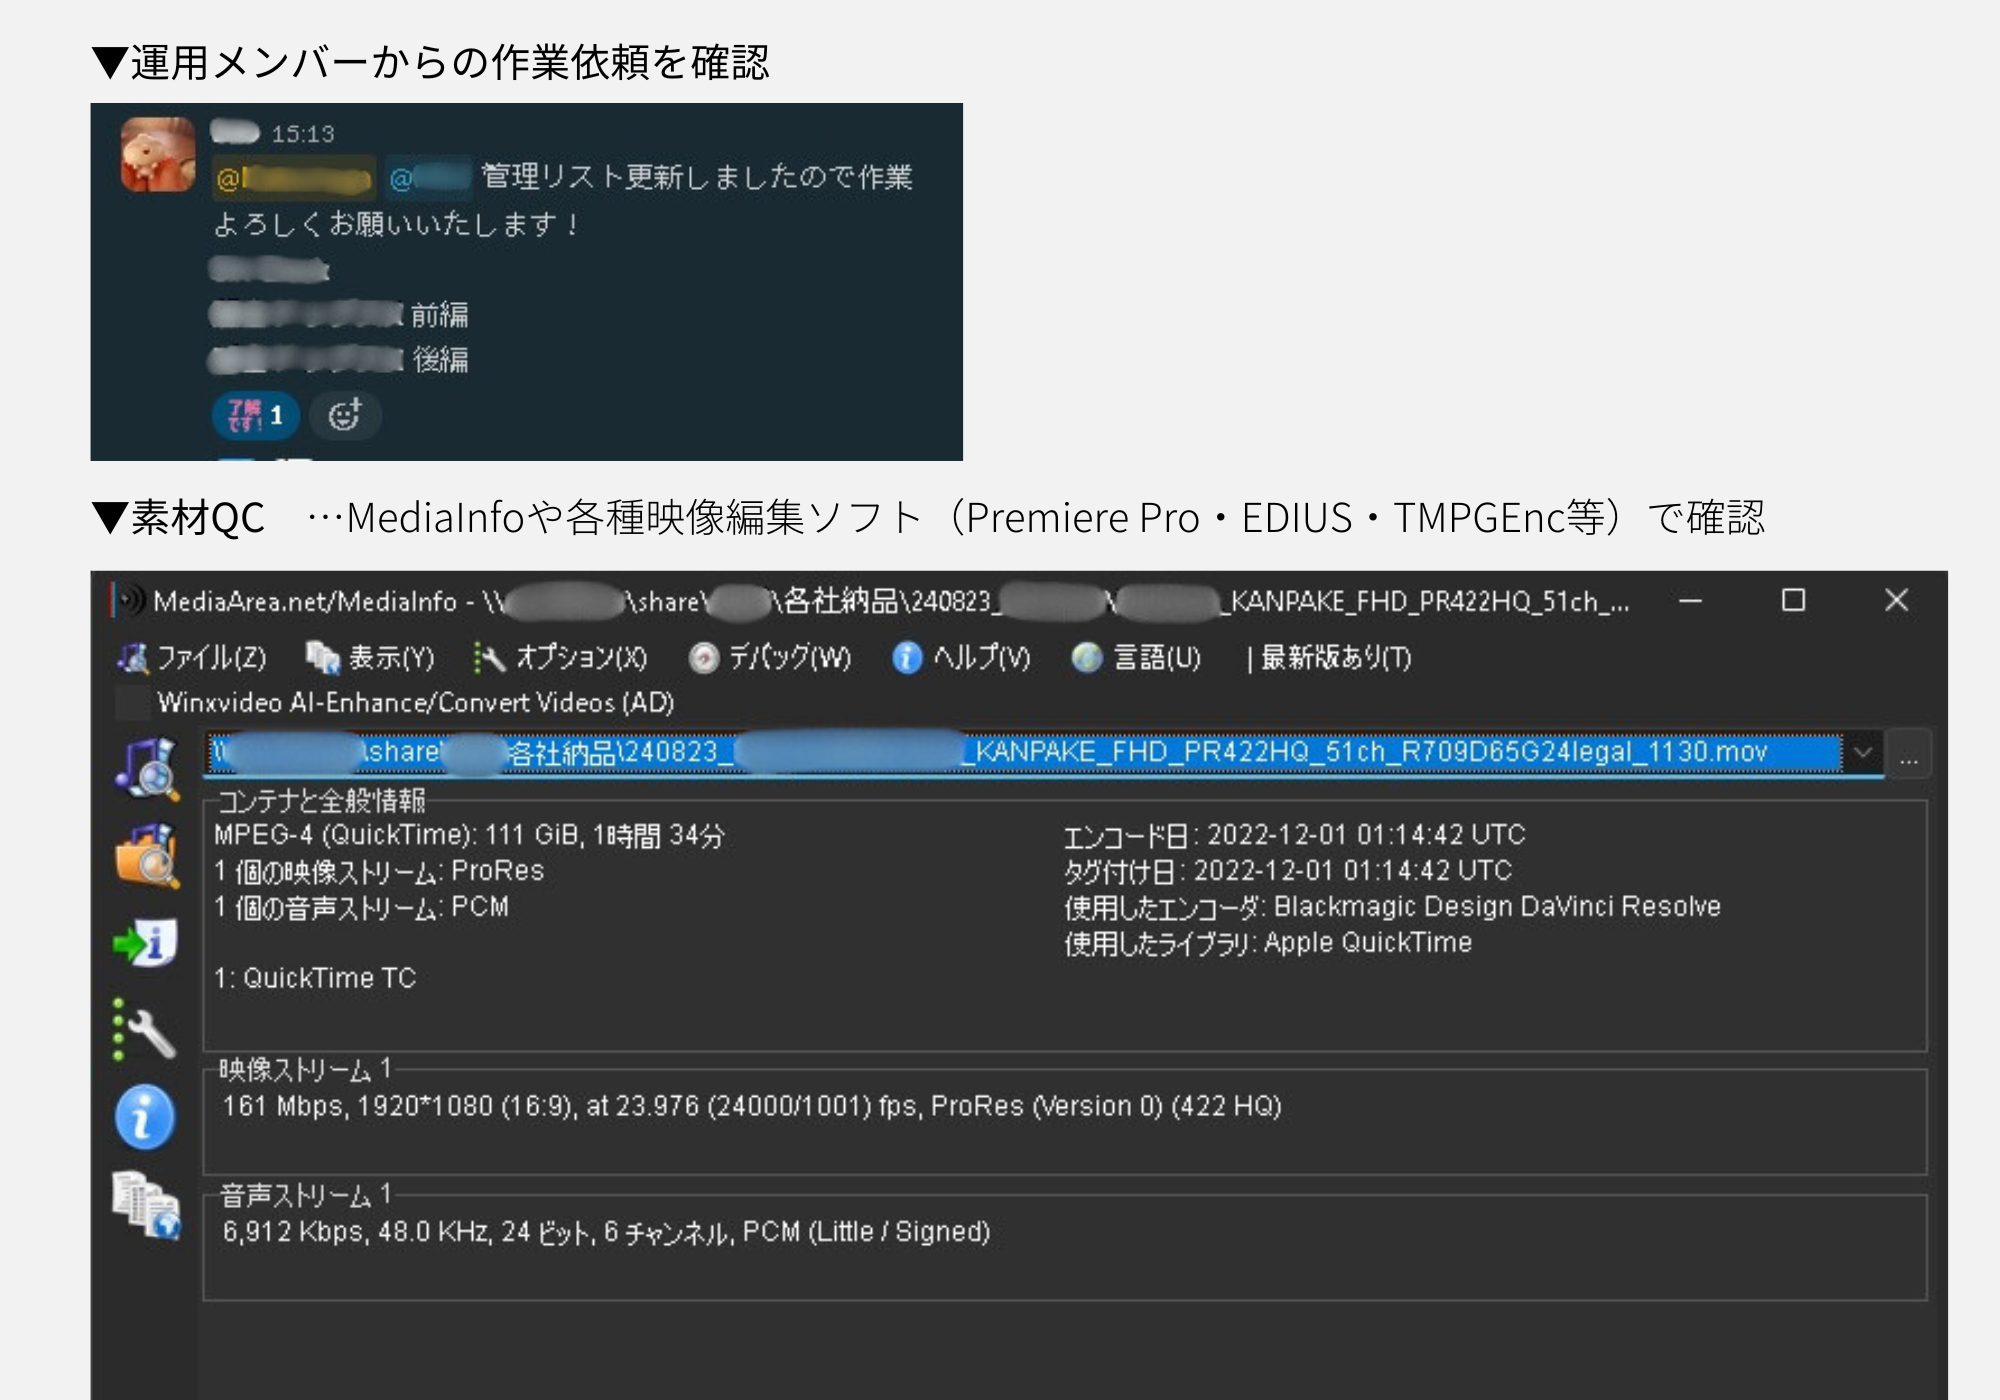
Task: Open the ヘルプ(V) menu
Action: 961,657
